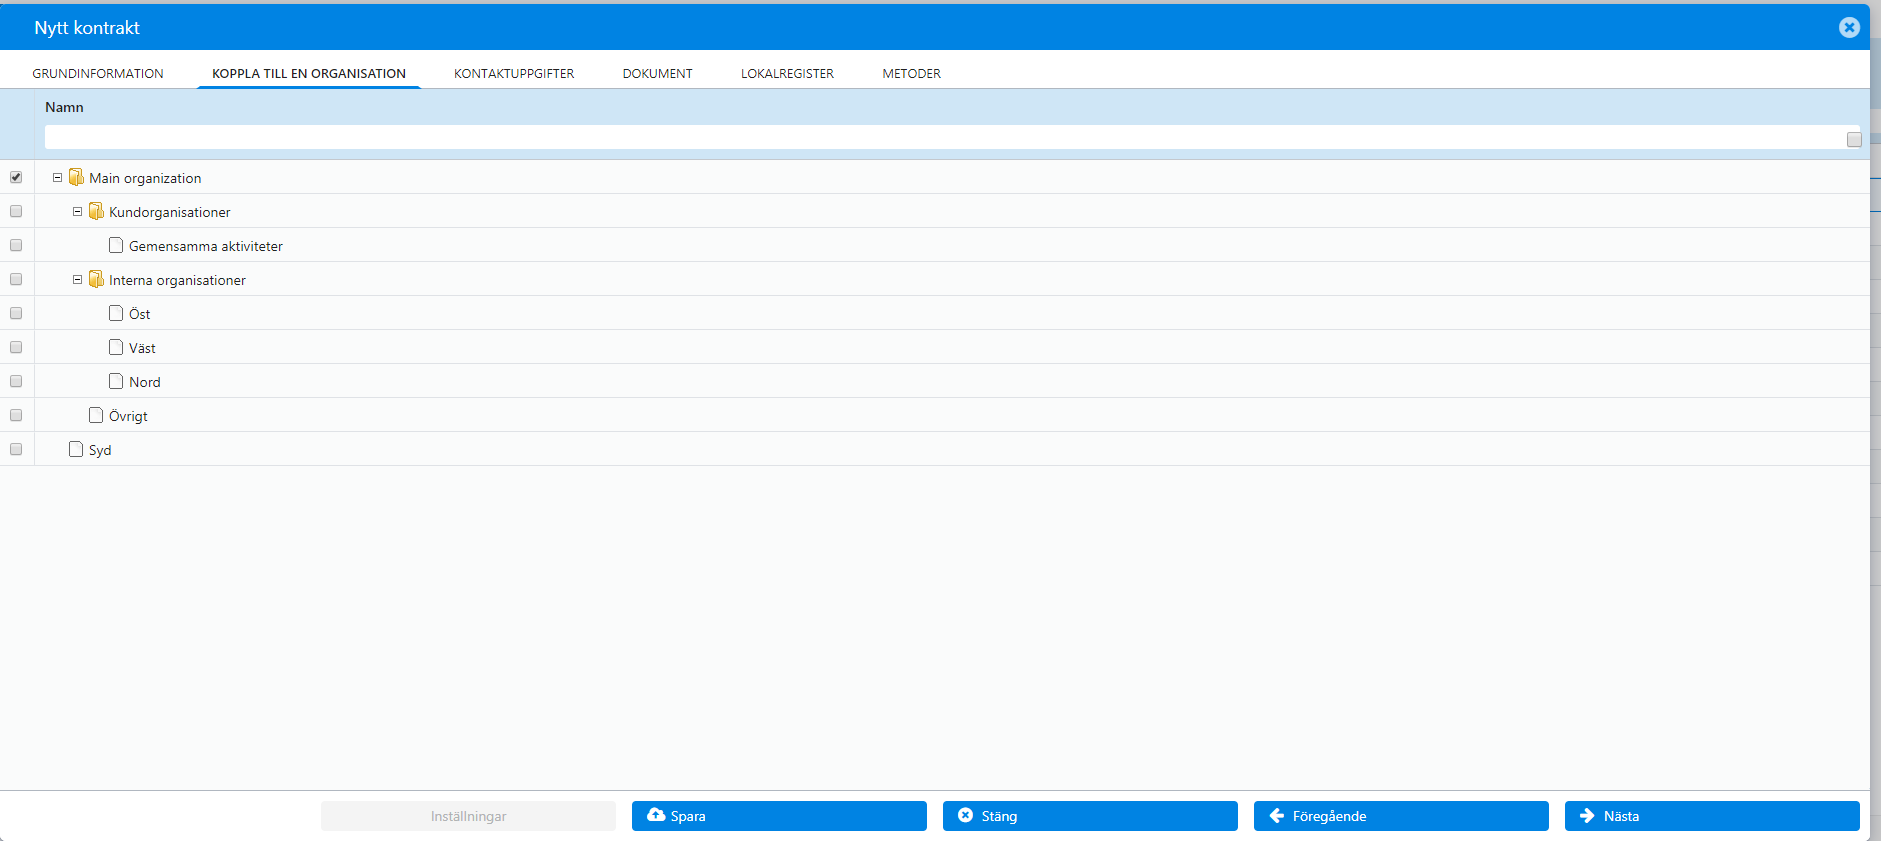Select the Main organization label

145,178
